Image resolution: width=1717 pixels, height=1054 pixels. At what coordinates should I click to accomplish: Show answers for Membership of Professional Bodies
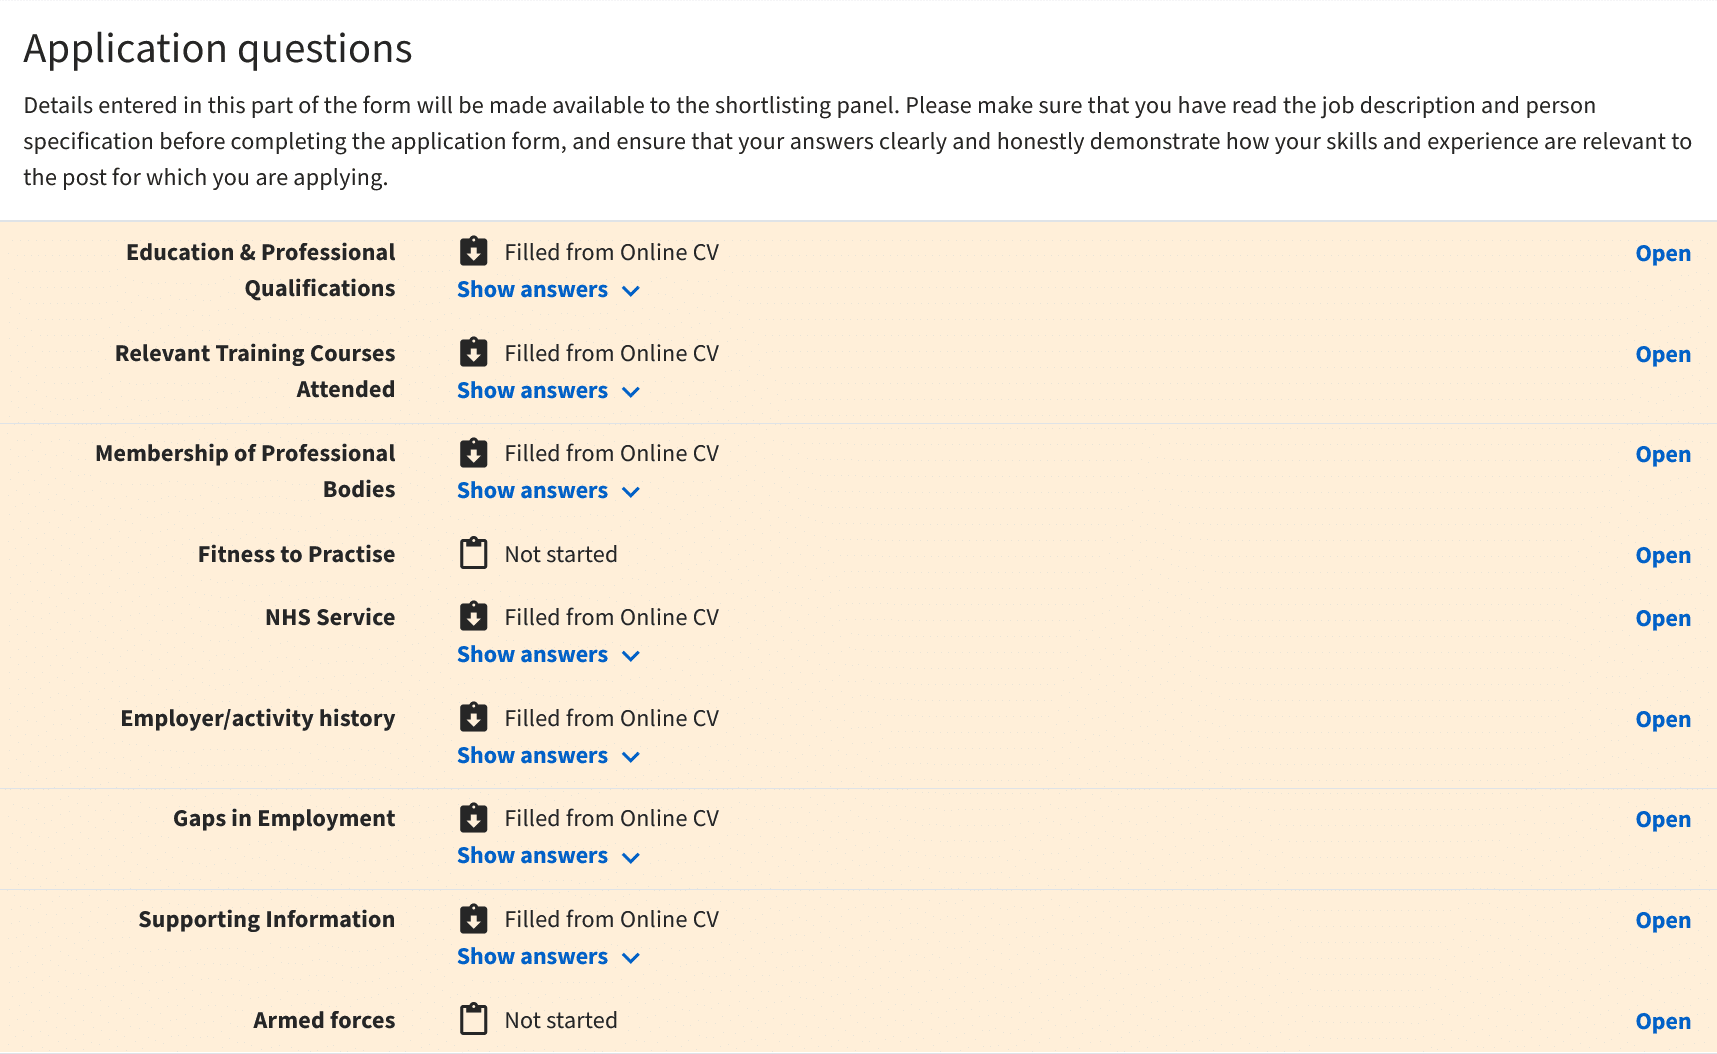548,491
